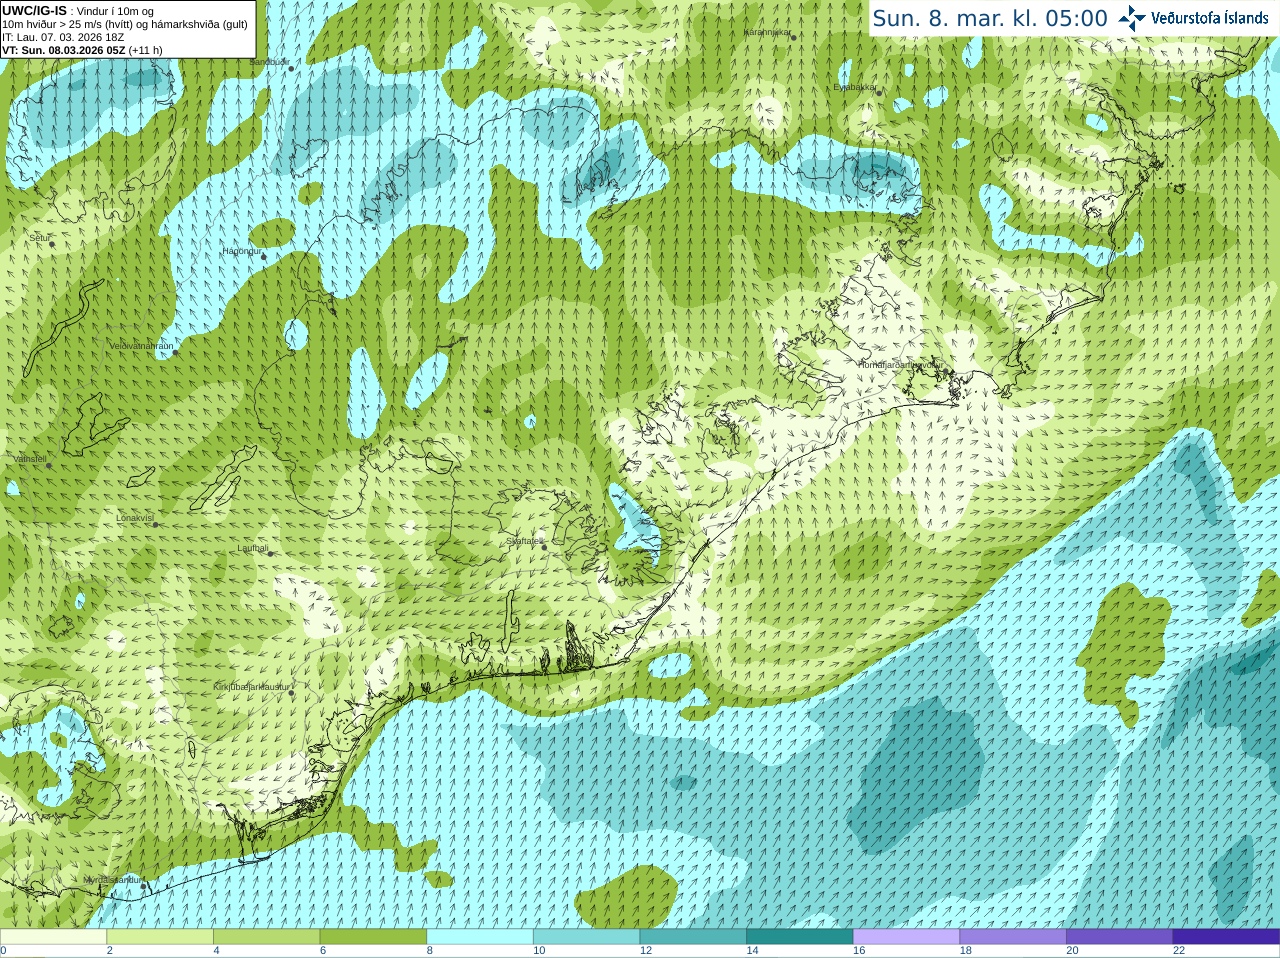Image resolution: width=1280 pixels, height=958 pixels.
Task: Click the 'Sandbúðir' station label
Action: (x=269, y=62)
